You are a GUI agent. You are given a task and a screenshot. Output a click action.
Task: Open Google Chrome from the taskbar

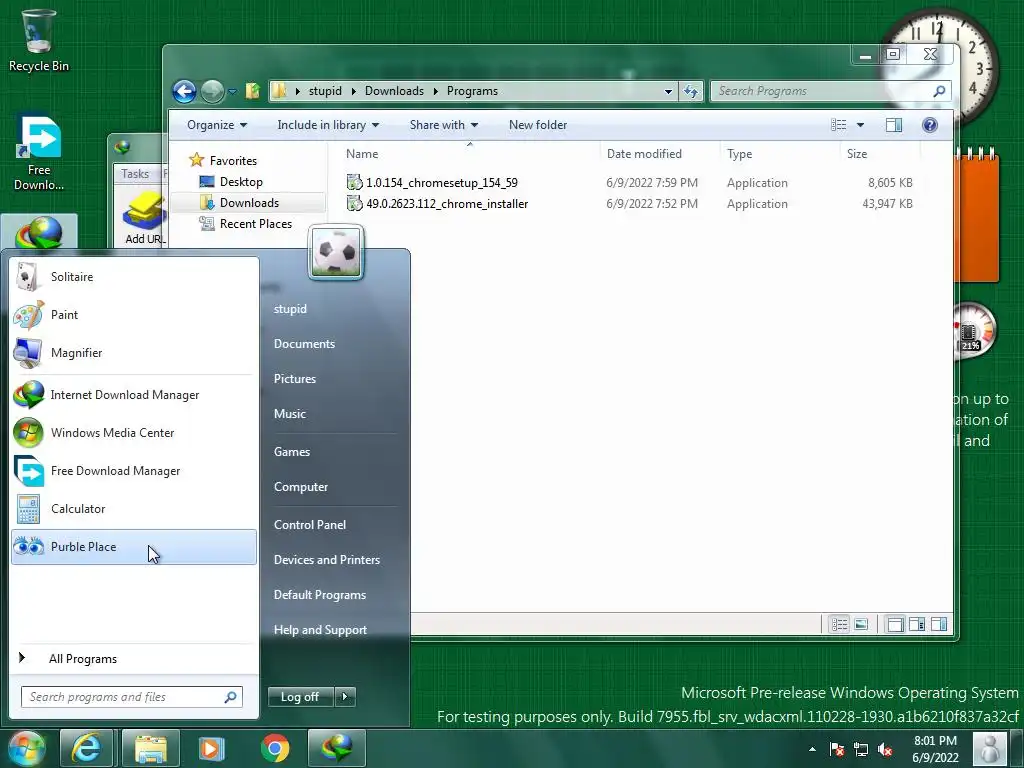pos(275,748)
